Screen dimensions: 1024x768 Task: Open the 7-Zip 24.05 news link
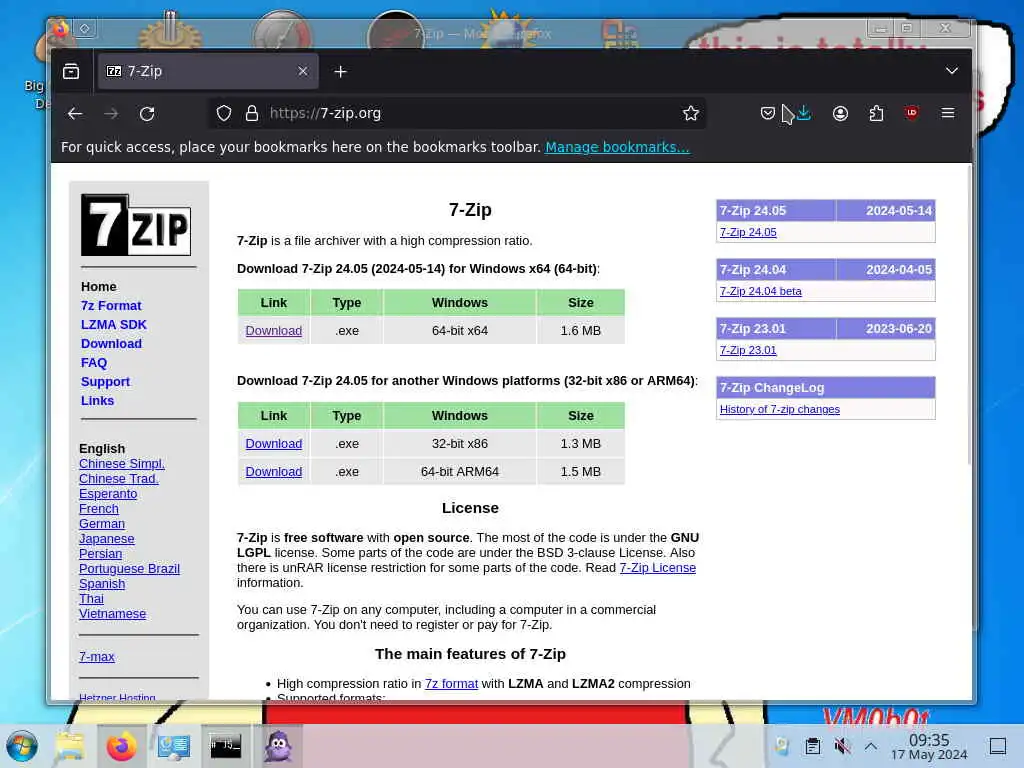click(748, 232)
